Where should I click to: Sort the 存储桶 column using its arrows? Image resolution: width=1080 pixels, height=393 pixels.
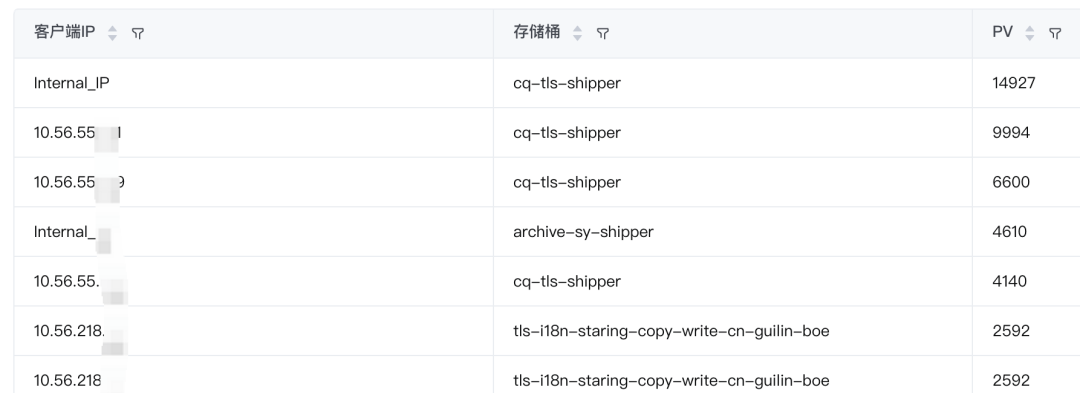[577, 33]
